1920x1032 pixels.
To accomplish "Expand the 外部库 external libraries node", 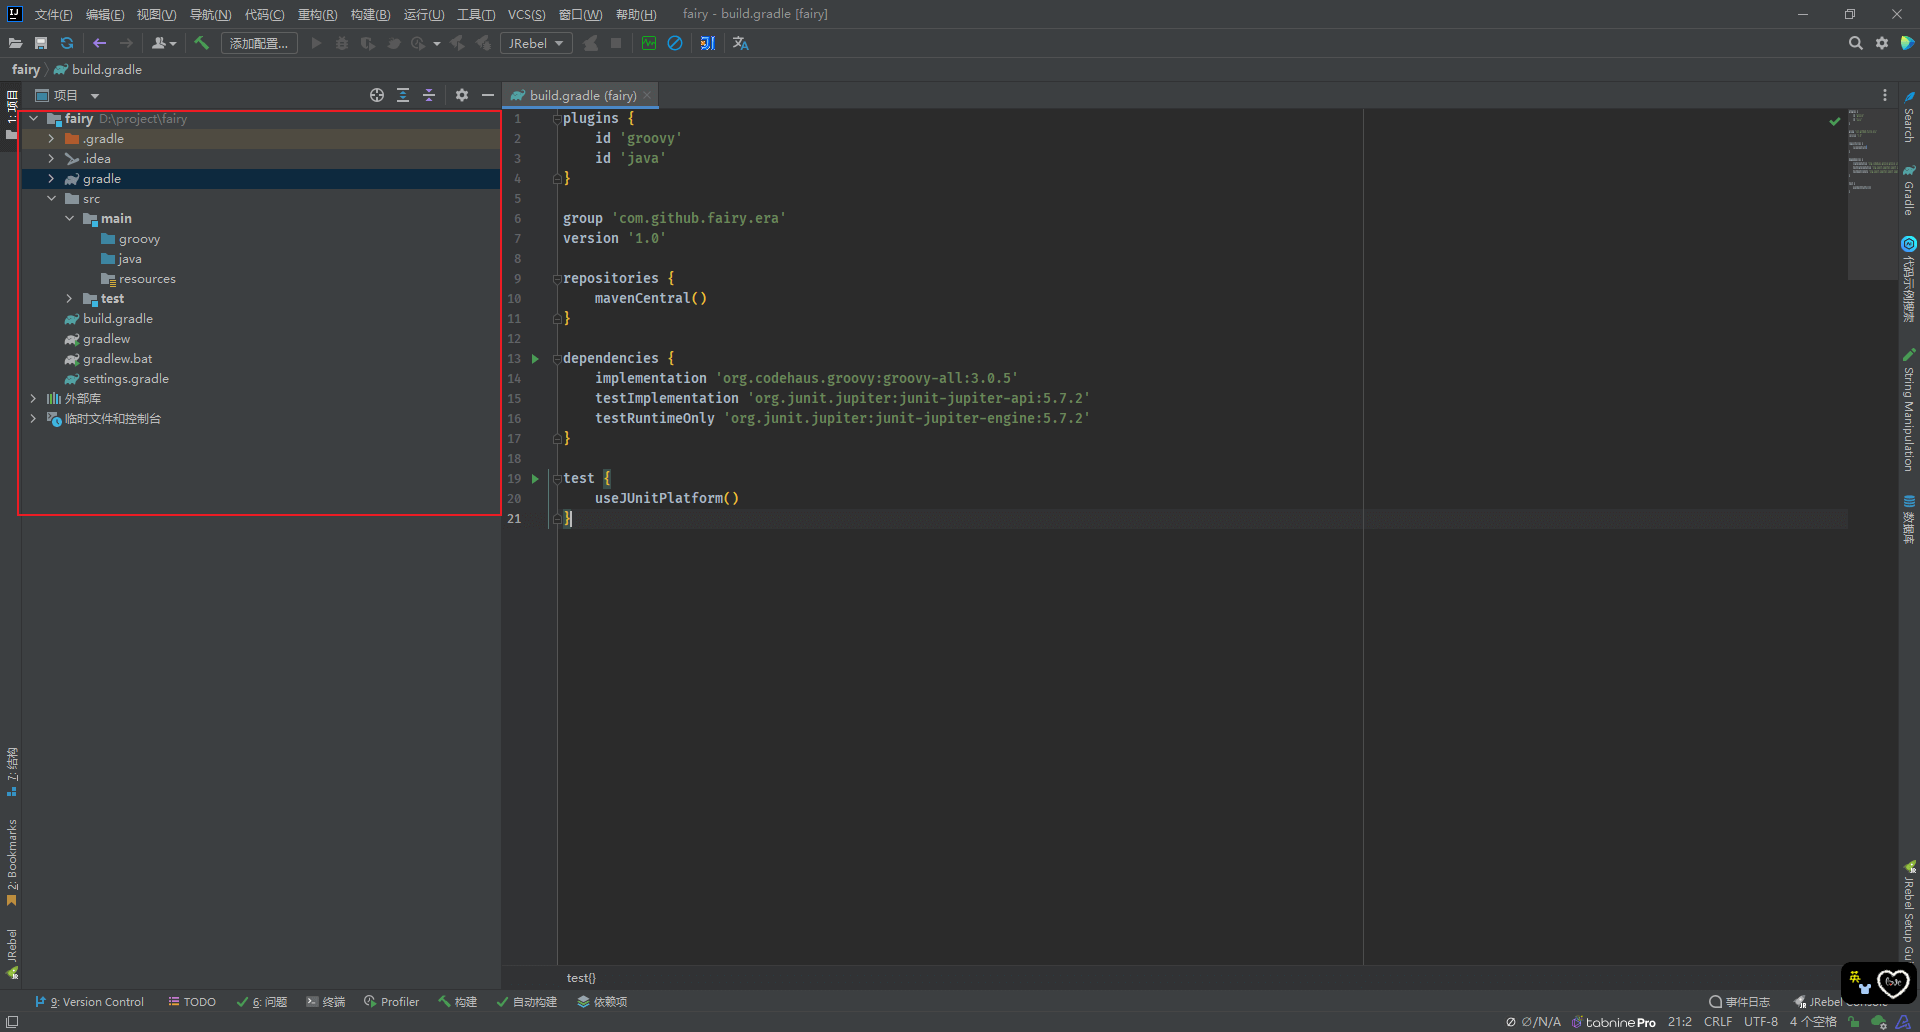I will tap(33, 398).
